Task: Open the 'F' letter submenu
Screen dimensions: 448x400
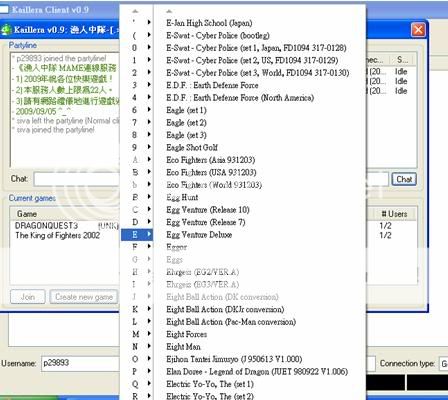Action: tap(137, 247)
